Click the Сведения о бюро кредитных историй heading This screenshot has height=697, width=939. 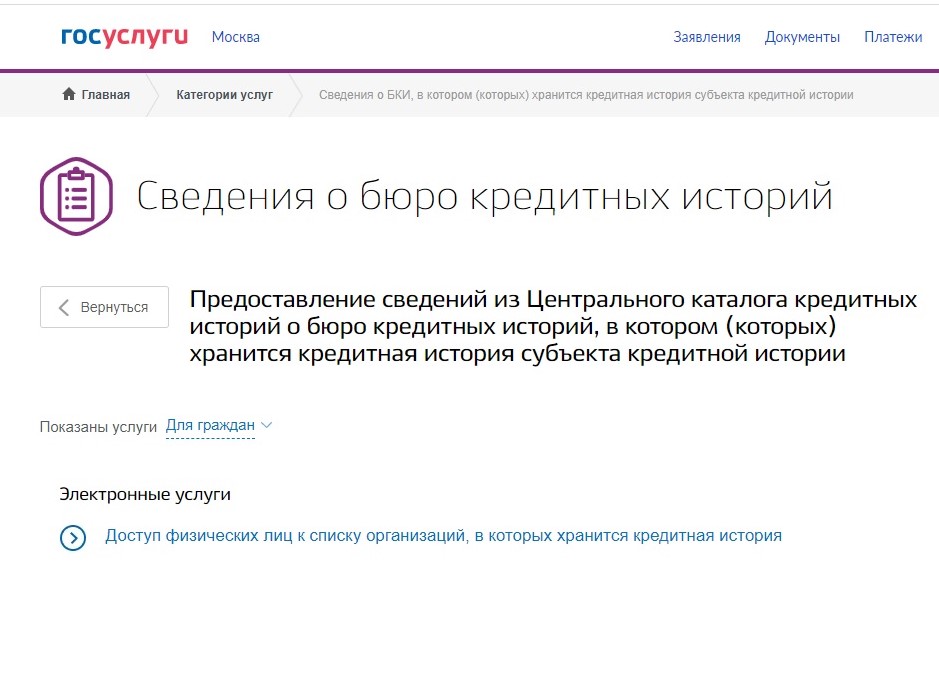484,197
